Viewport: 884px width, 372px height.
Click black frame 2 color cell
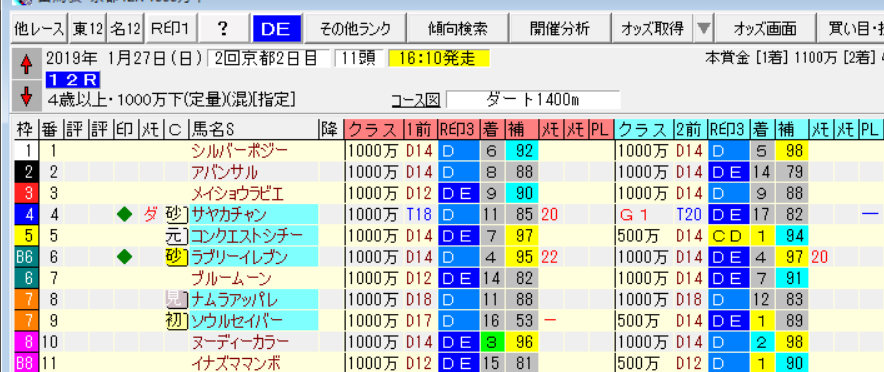click(25, 172)
